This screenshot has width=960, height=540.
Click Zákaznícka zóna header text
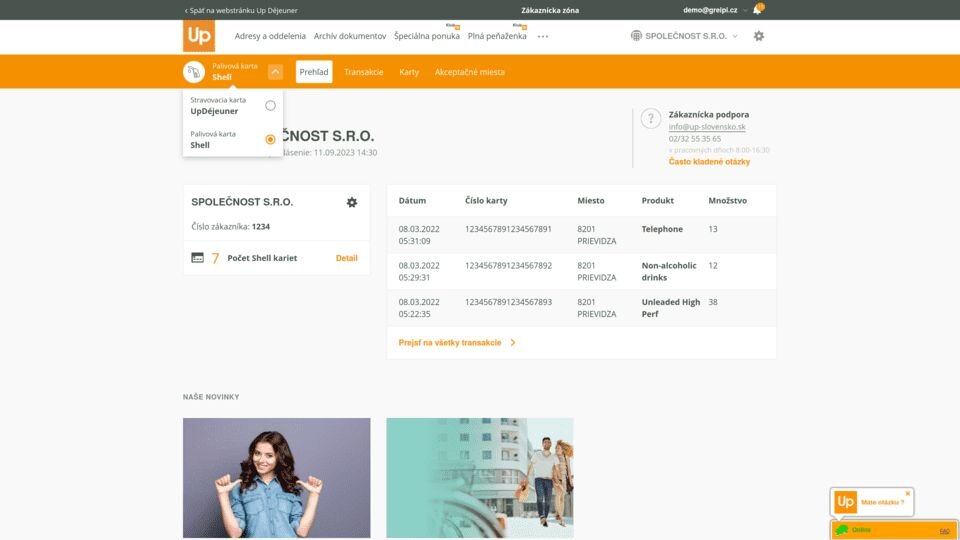point(550,10)
